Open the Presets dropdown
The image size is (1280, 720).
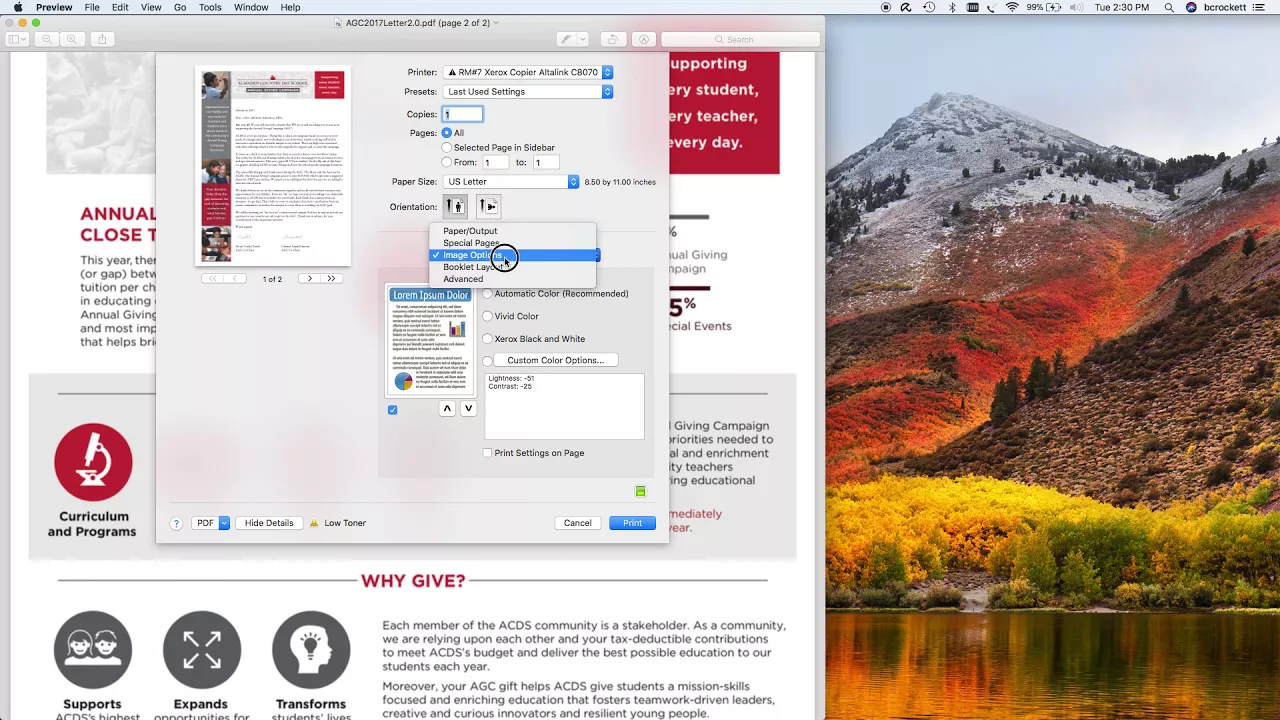(528, 92)
